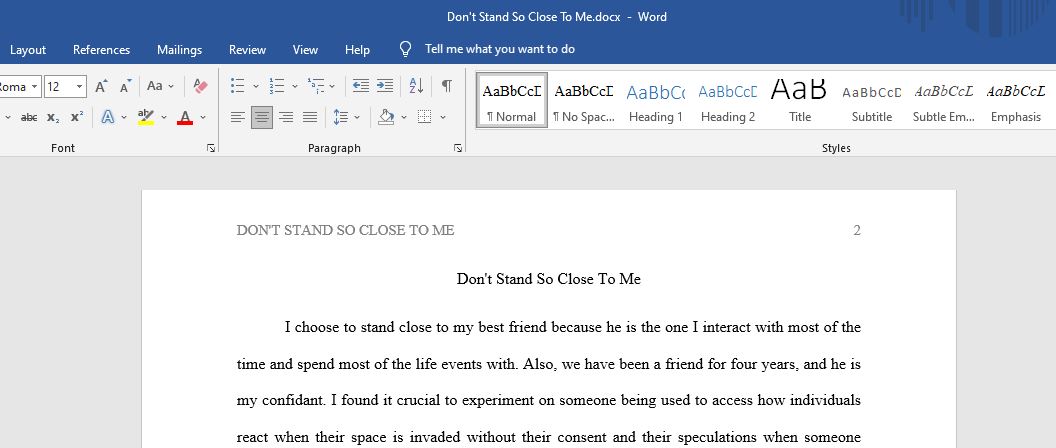Image resolution: width=1056 pixels, height=448 pixels.
Task: Open font name dropdown
Action: 34,87
